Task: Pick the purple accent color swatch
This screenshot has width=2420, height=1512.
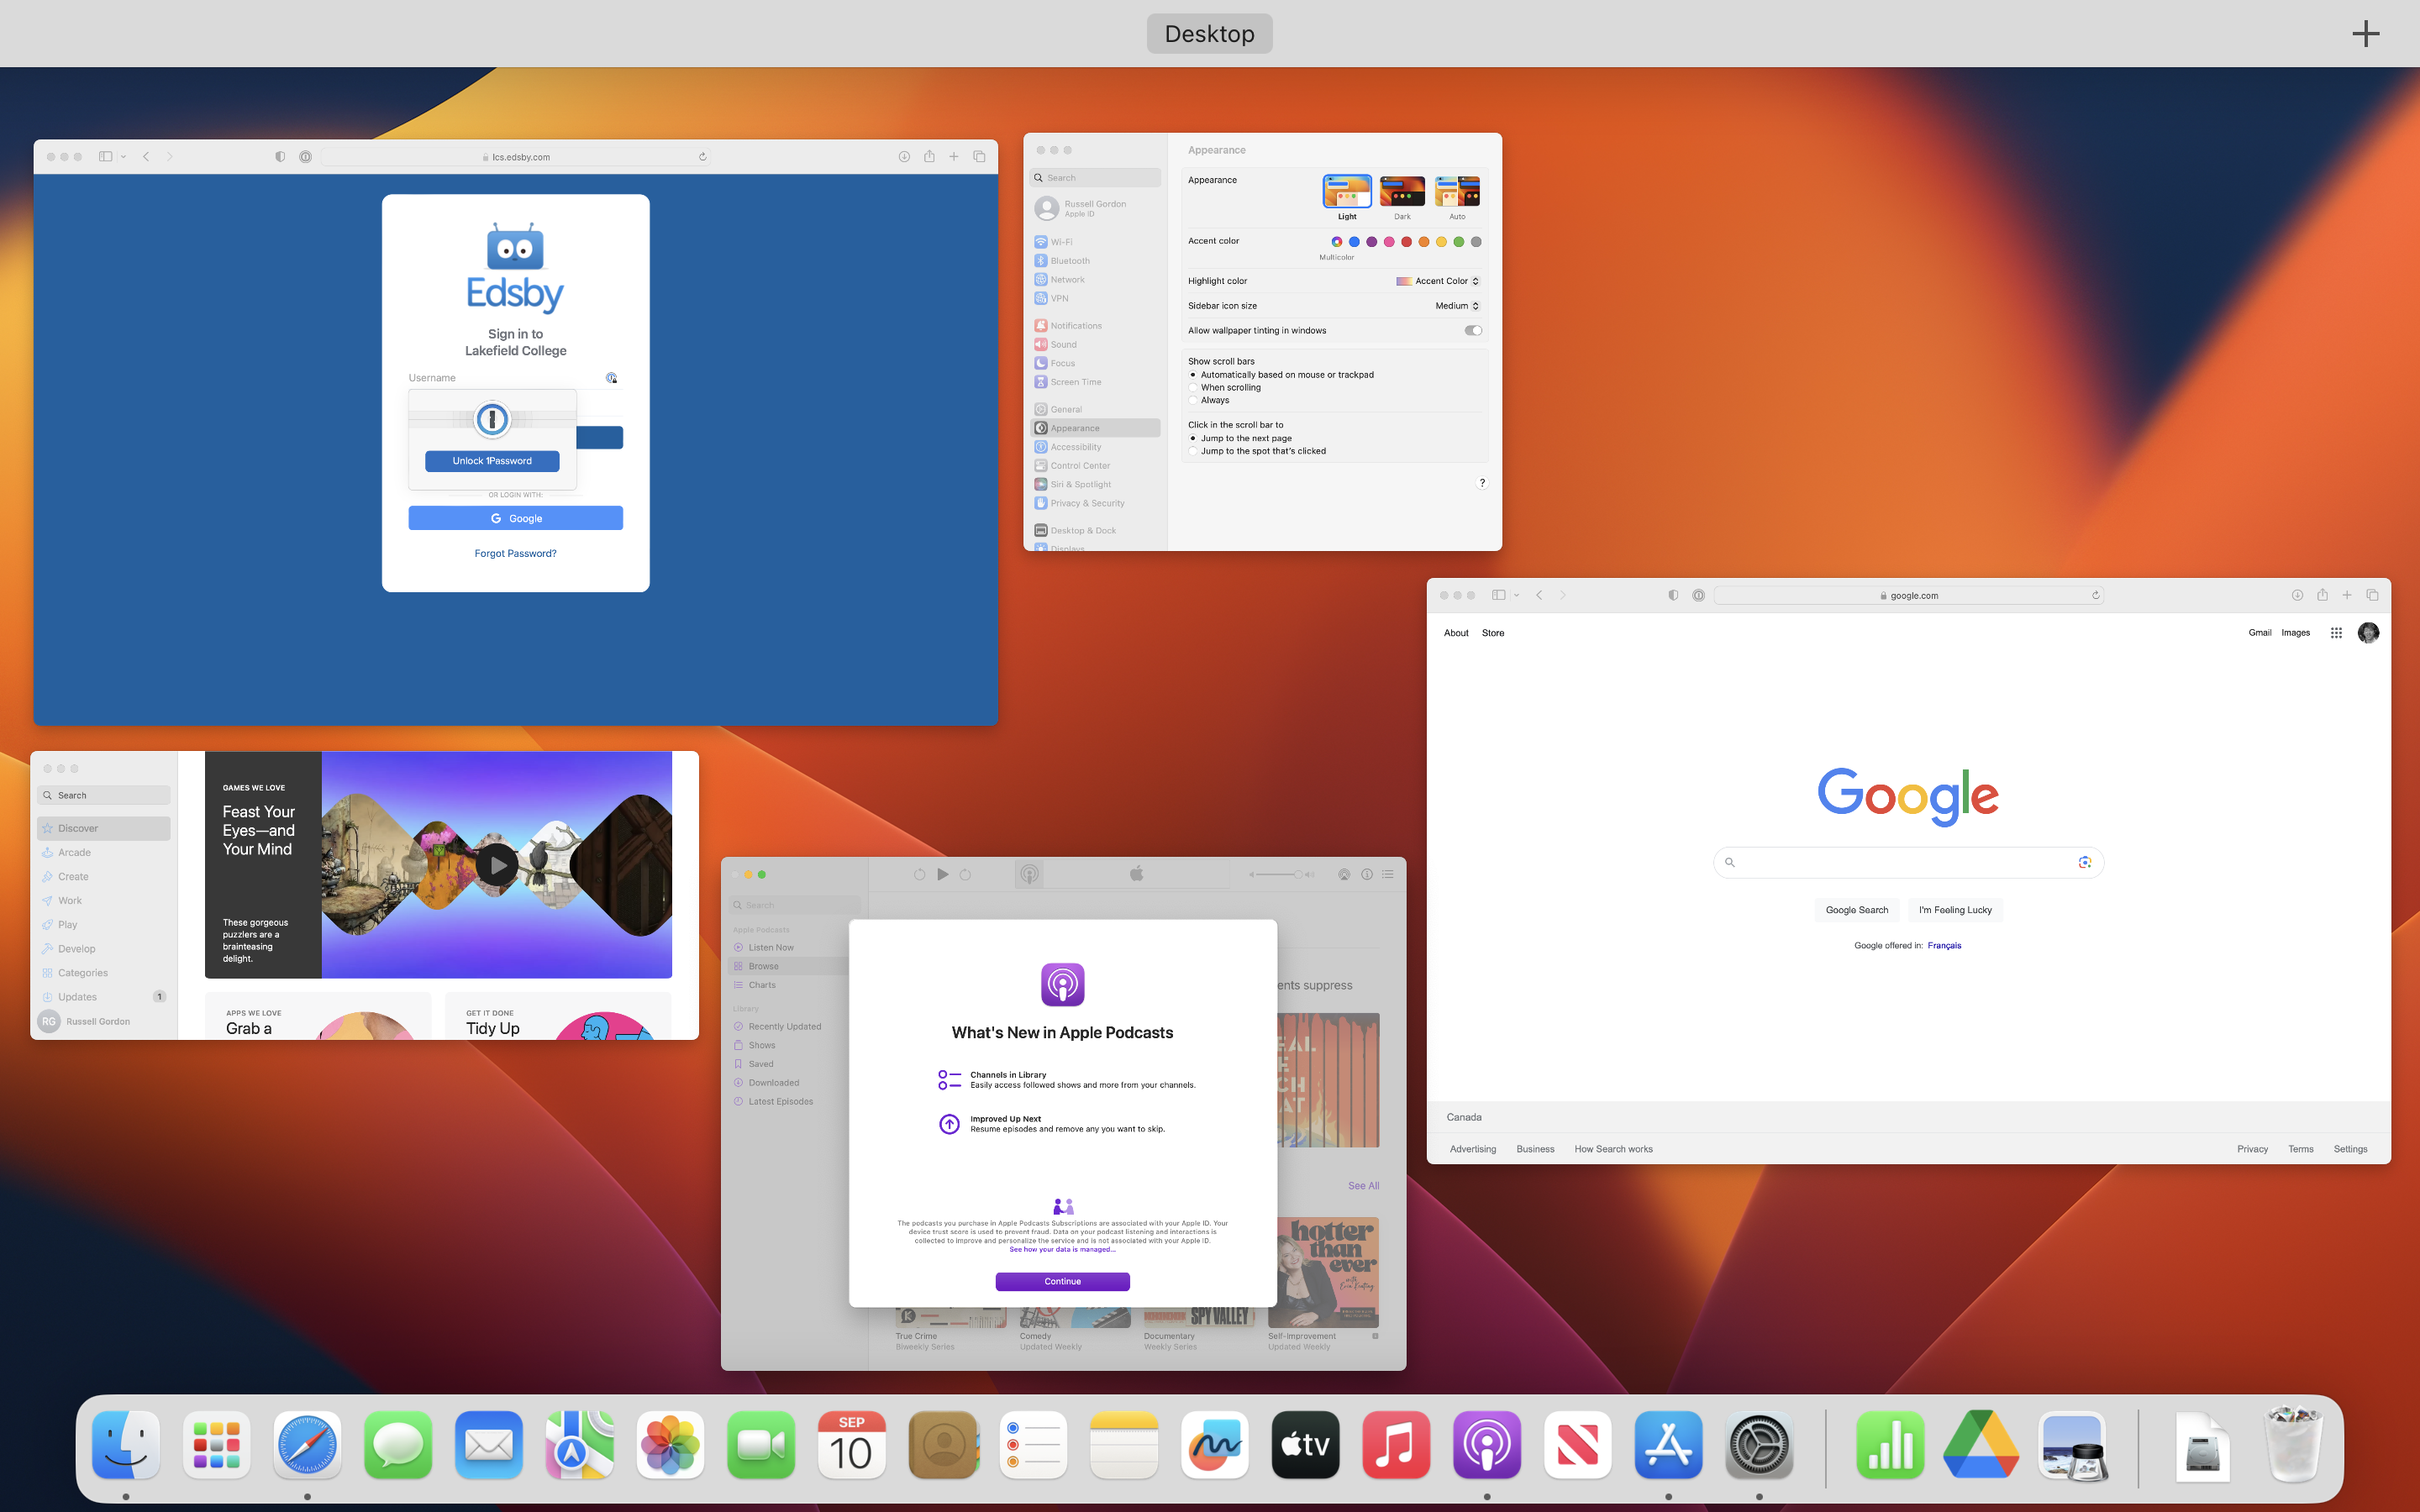Action: (x=1372, y=241)
